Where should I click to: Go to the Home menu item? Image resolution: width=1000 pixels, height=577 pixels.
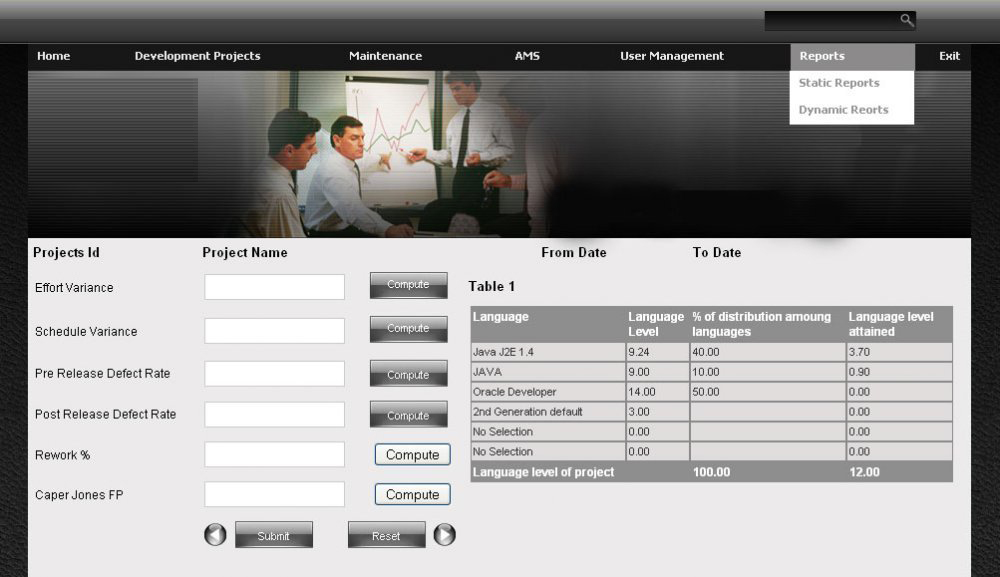[x=54, y=56]
